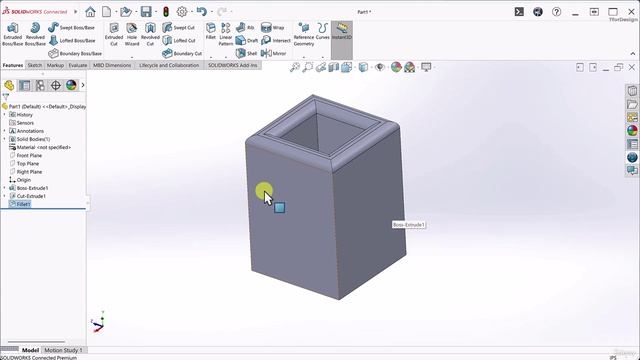Open the DisplayManager color sphere tab
Screen dimensions: 640x360
pyautogui.click(x=71, y=85)
